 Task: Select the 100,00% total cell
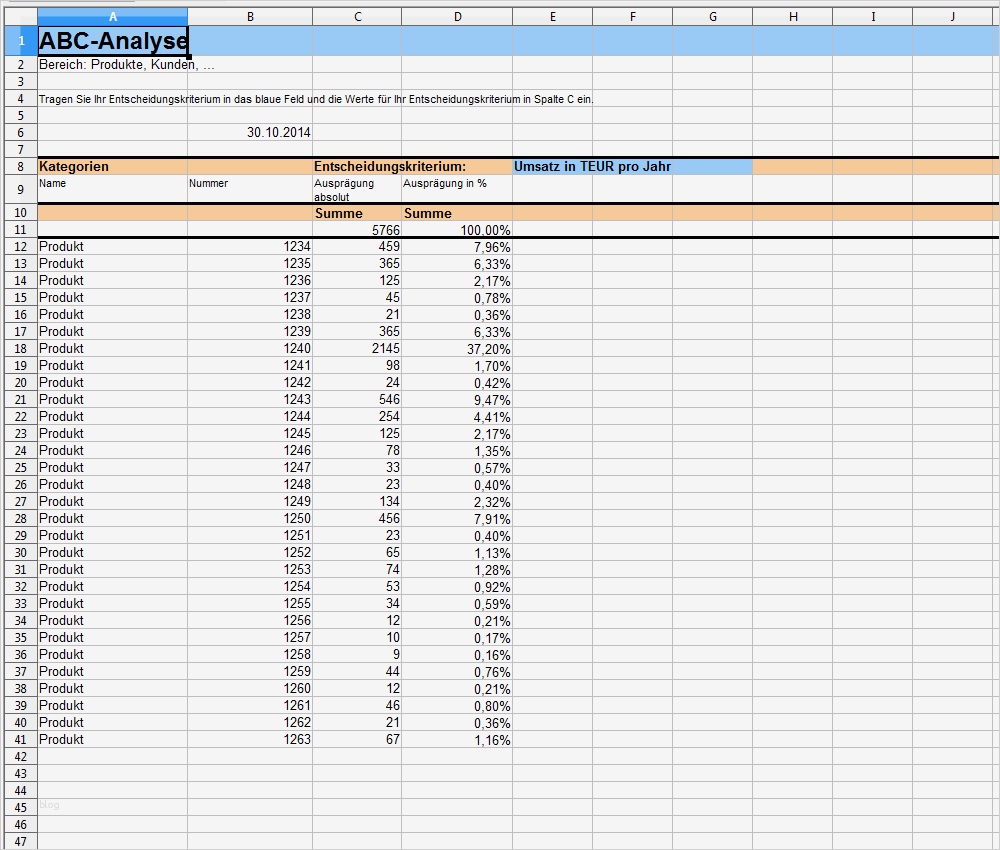(x=457, y=230)
